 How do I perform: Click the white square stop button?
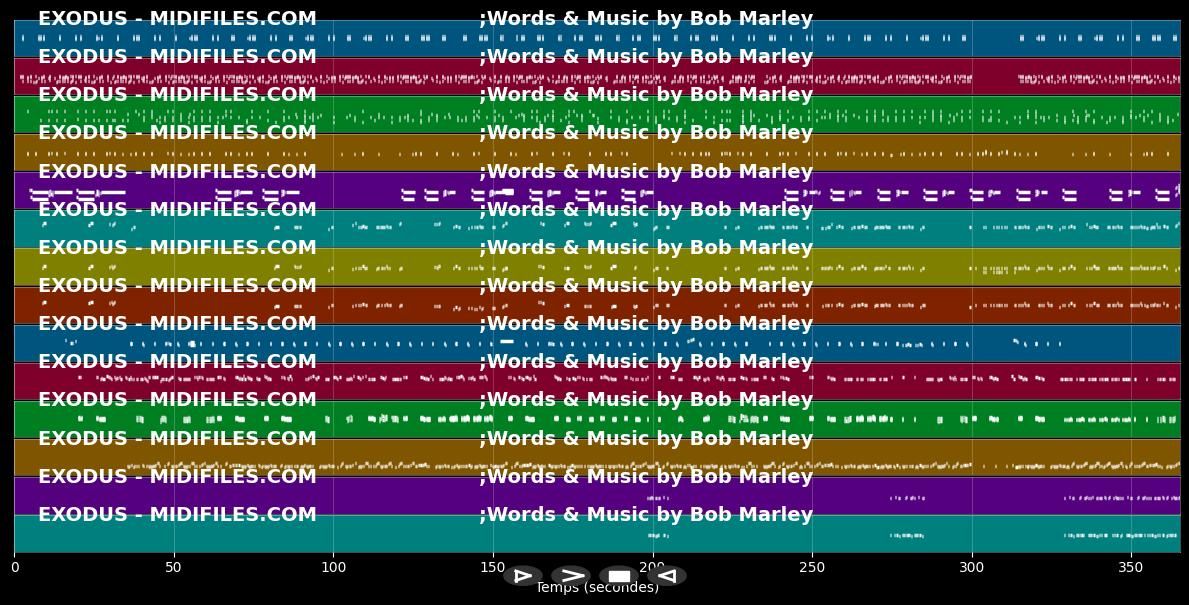tap(619, 576)
